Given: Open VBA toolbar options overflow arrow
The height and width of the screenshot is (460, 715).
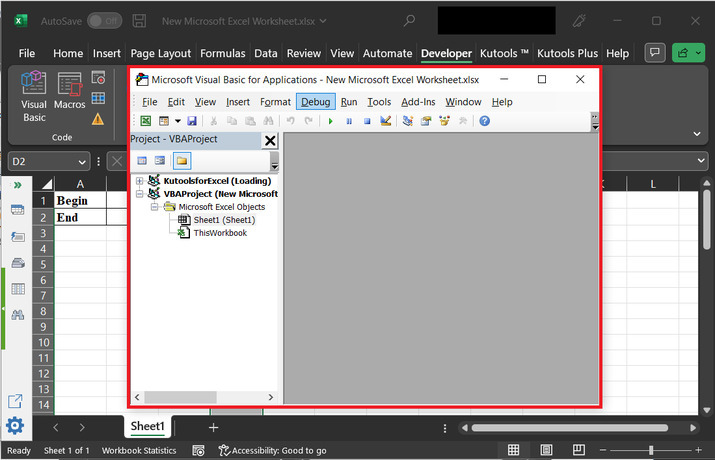Looking at the screenshot, I should (x=595, y=122).
